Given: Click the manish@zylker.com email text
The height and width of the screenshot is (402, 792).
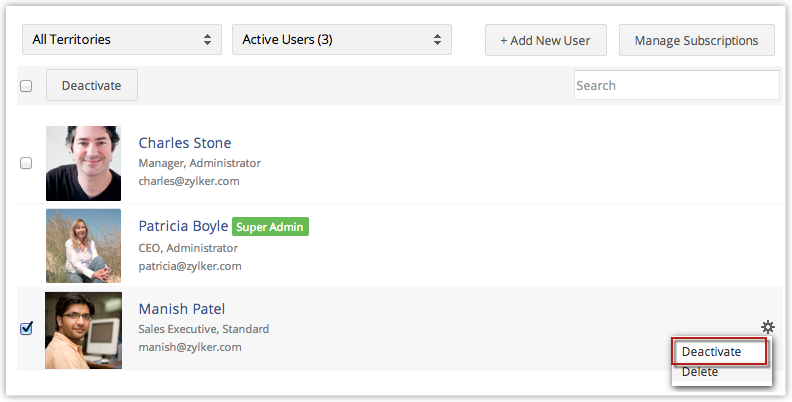Looking at the screenshot, I should pos(189,348).
